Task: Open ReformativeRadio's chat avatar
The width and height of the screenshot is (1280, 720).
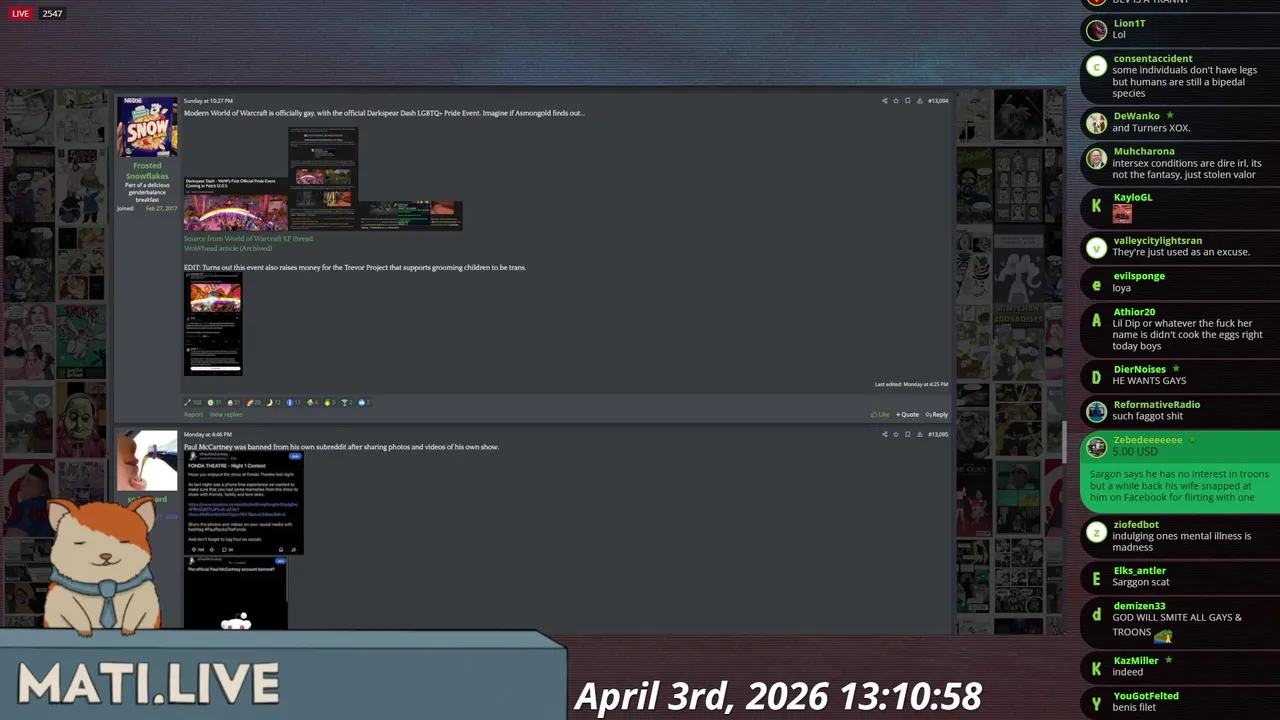Action: click(1097, 412)
